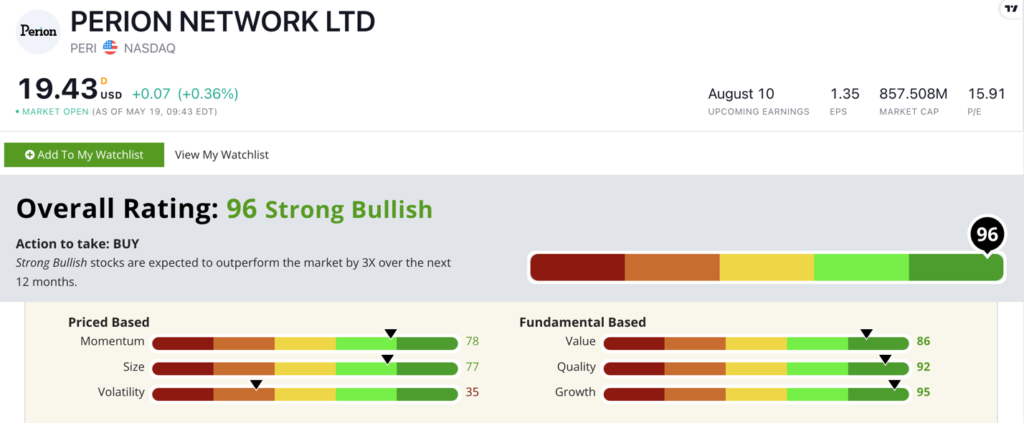Image resolution: width=1024 pixels, height=423 pixels.
Task: Click the Perion company logo
Action: tap(37, 31)
